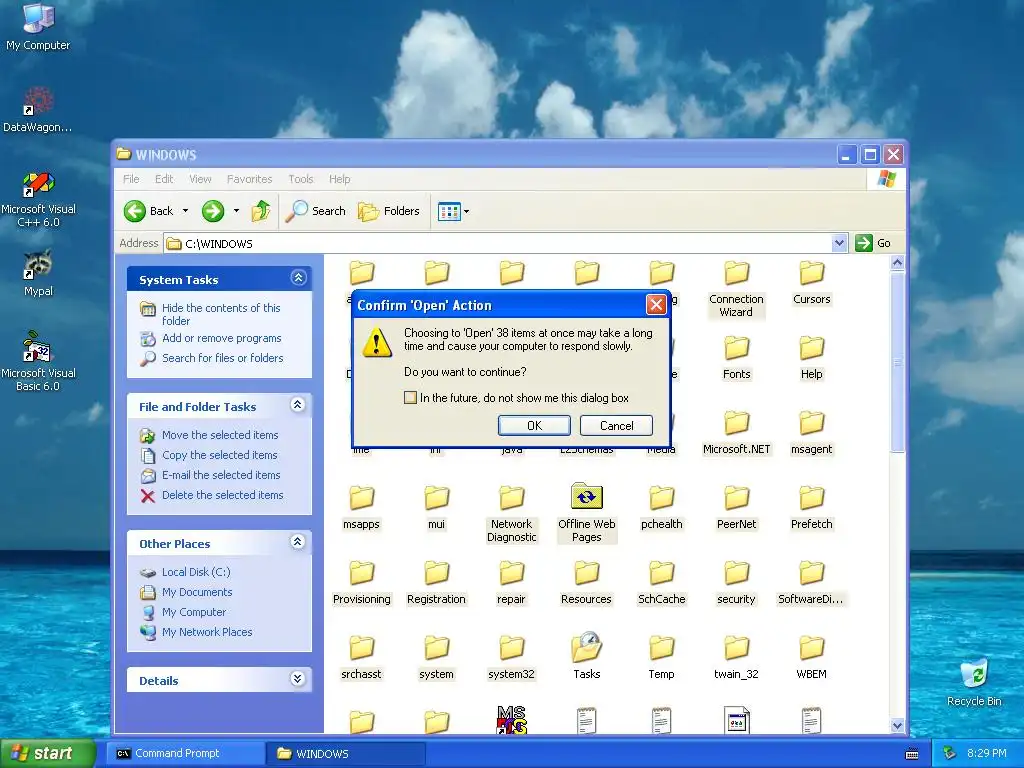1024x768 pixels.
Task: Open the Edit menu
Action: [164, 179]
